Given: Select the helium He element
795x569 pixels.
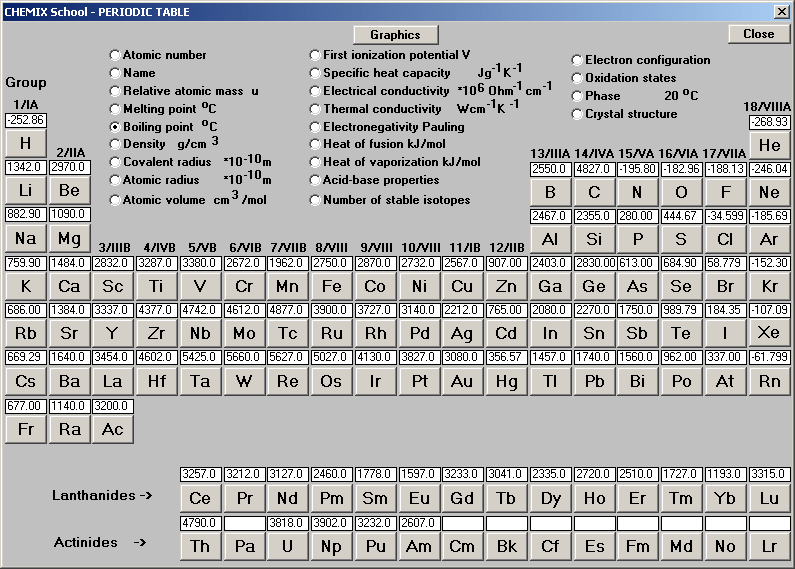Looking at the screenshot, I should [x=769, y=145].
